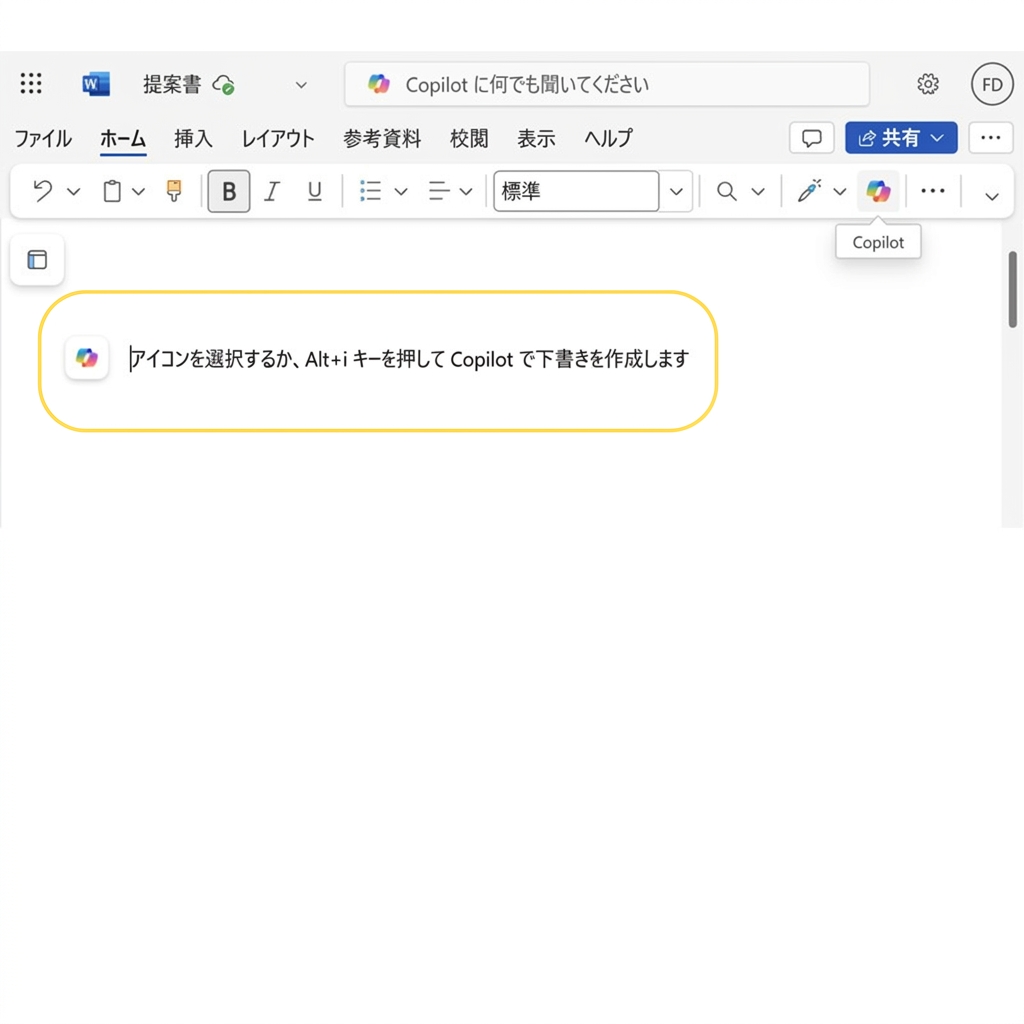
Task: Open the comments pane icon
Action: (x=811, y=138)
